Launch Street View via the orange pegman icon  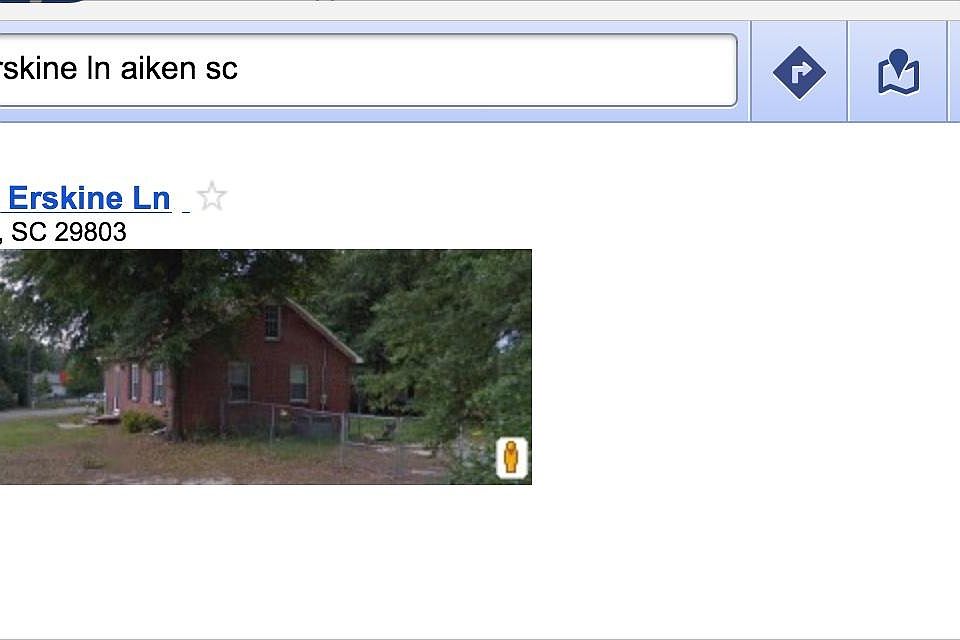(x=511, y=457)
